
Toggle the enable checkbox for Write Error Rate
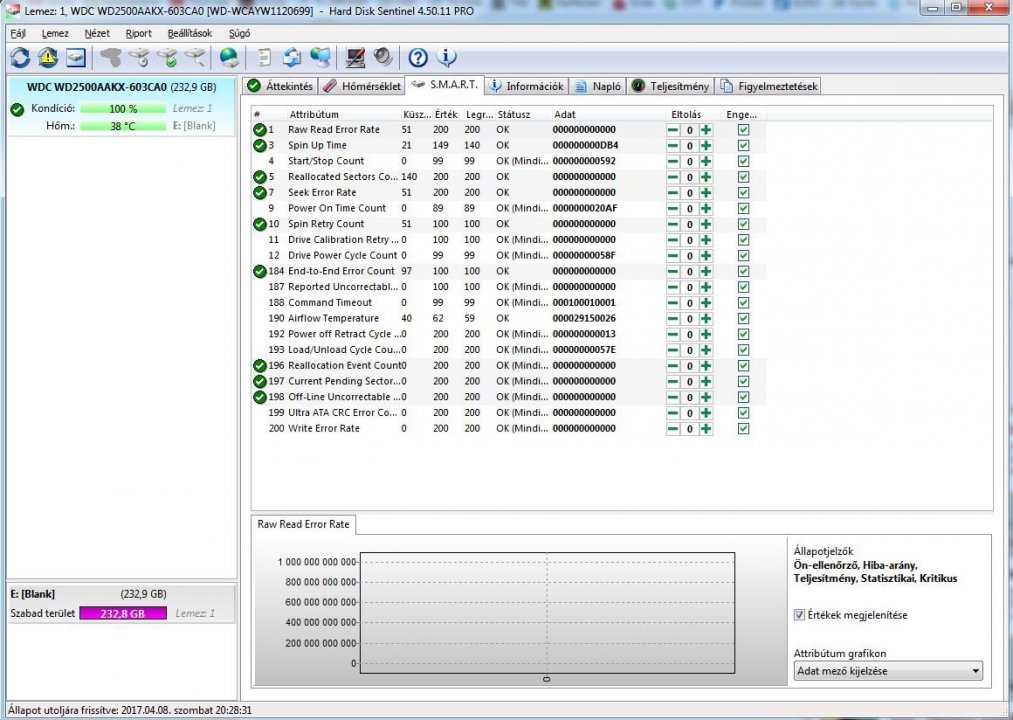pyautogui.click(x=743, y=429)
